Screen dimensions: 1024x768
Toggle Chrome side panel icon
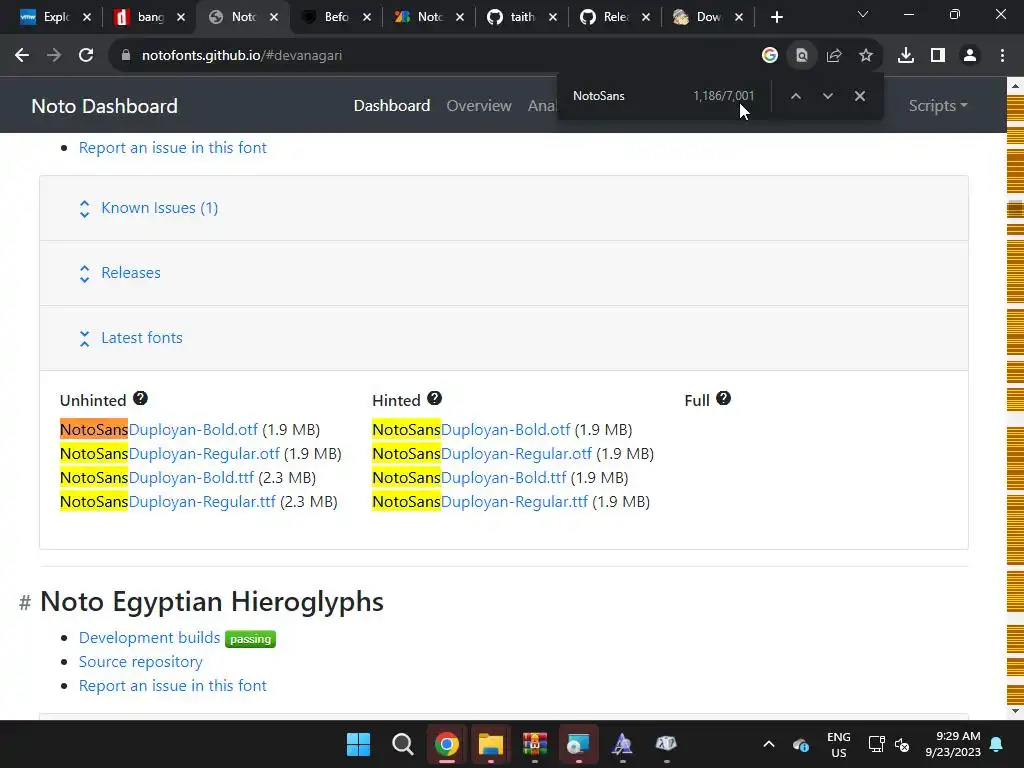(938, 56)
